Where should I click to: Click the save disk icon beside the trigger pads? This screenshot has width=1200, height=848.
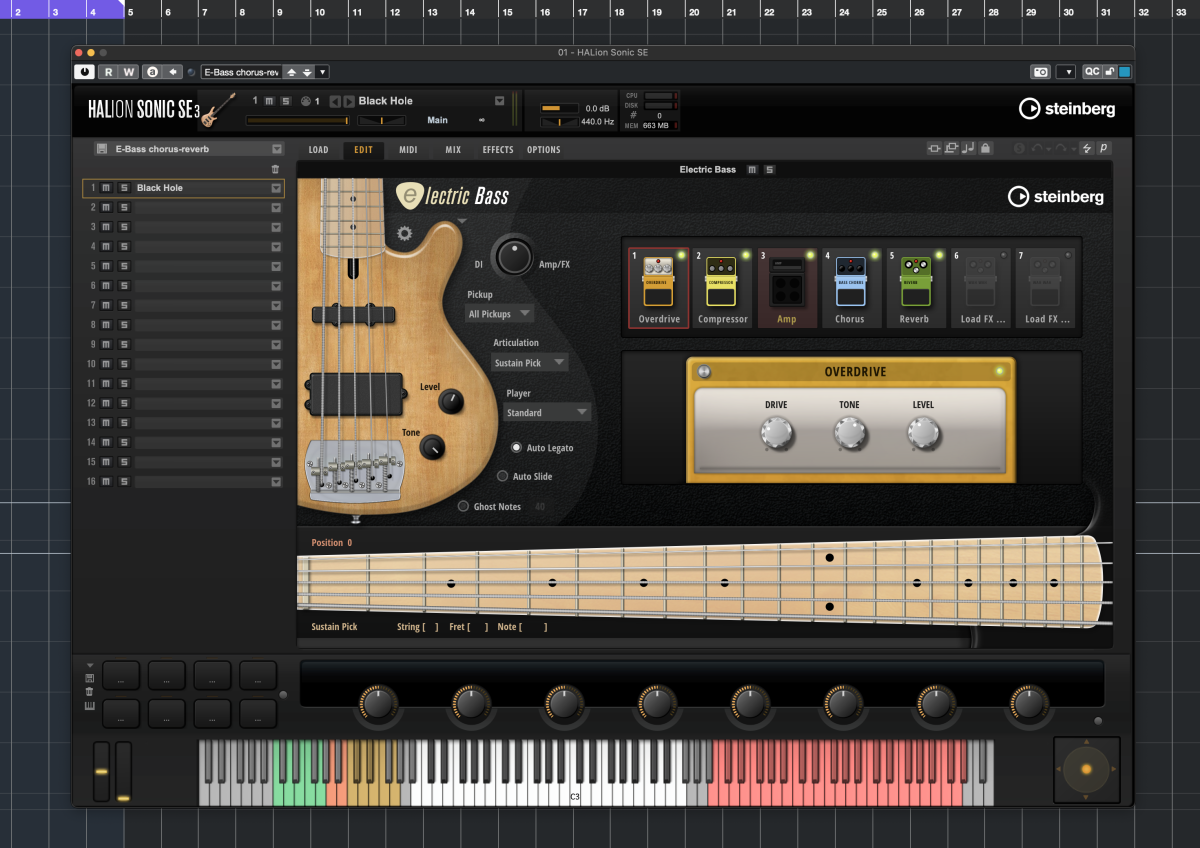click(x=89, y=678)
